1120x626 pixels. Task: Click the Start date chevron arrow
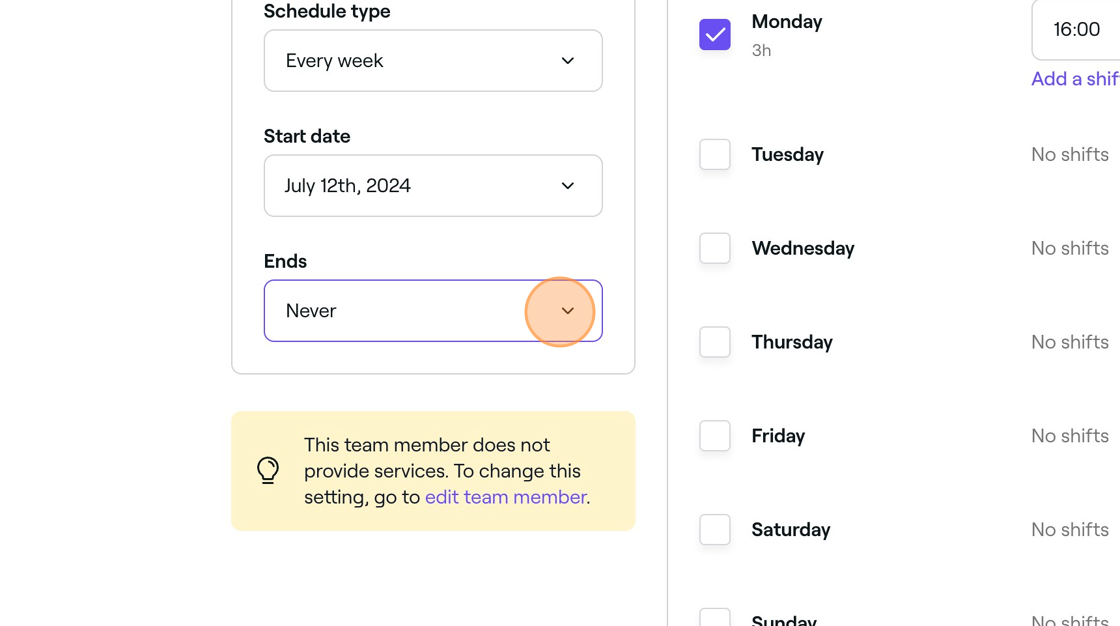coord(568,186)
